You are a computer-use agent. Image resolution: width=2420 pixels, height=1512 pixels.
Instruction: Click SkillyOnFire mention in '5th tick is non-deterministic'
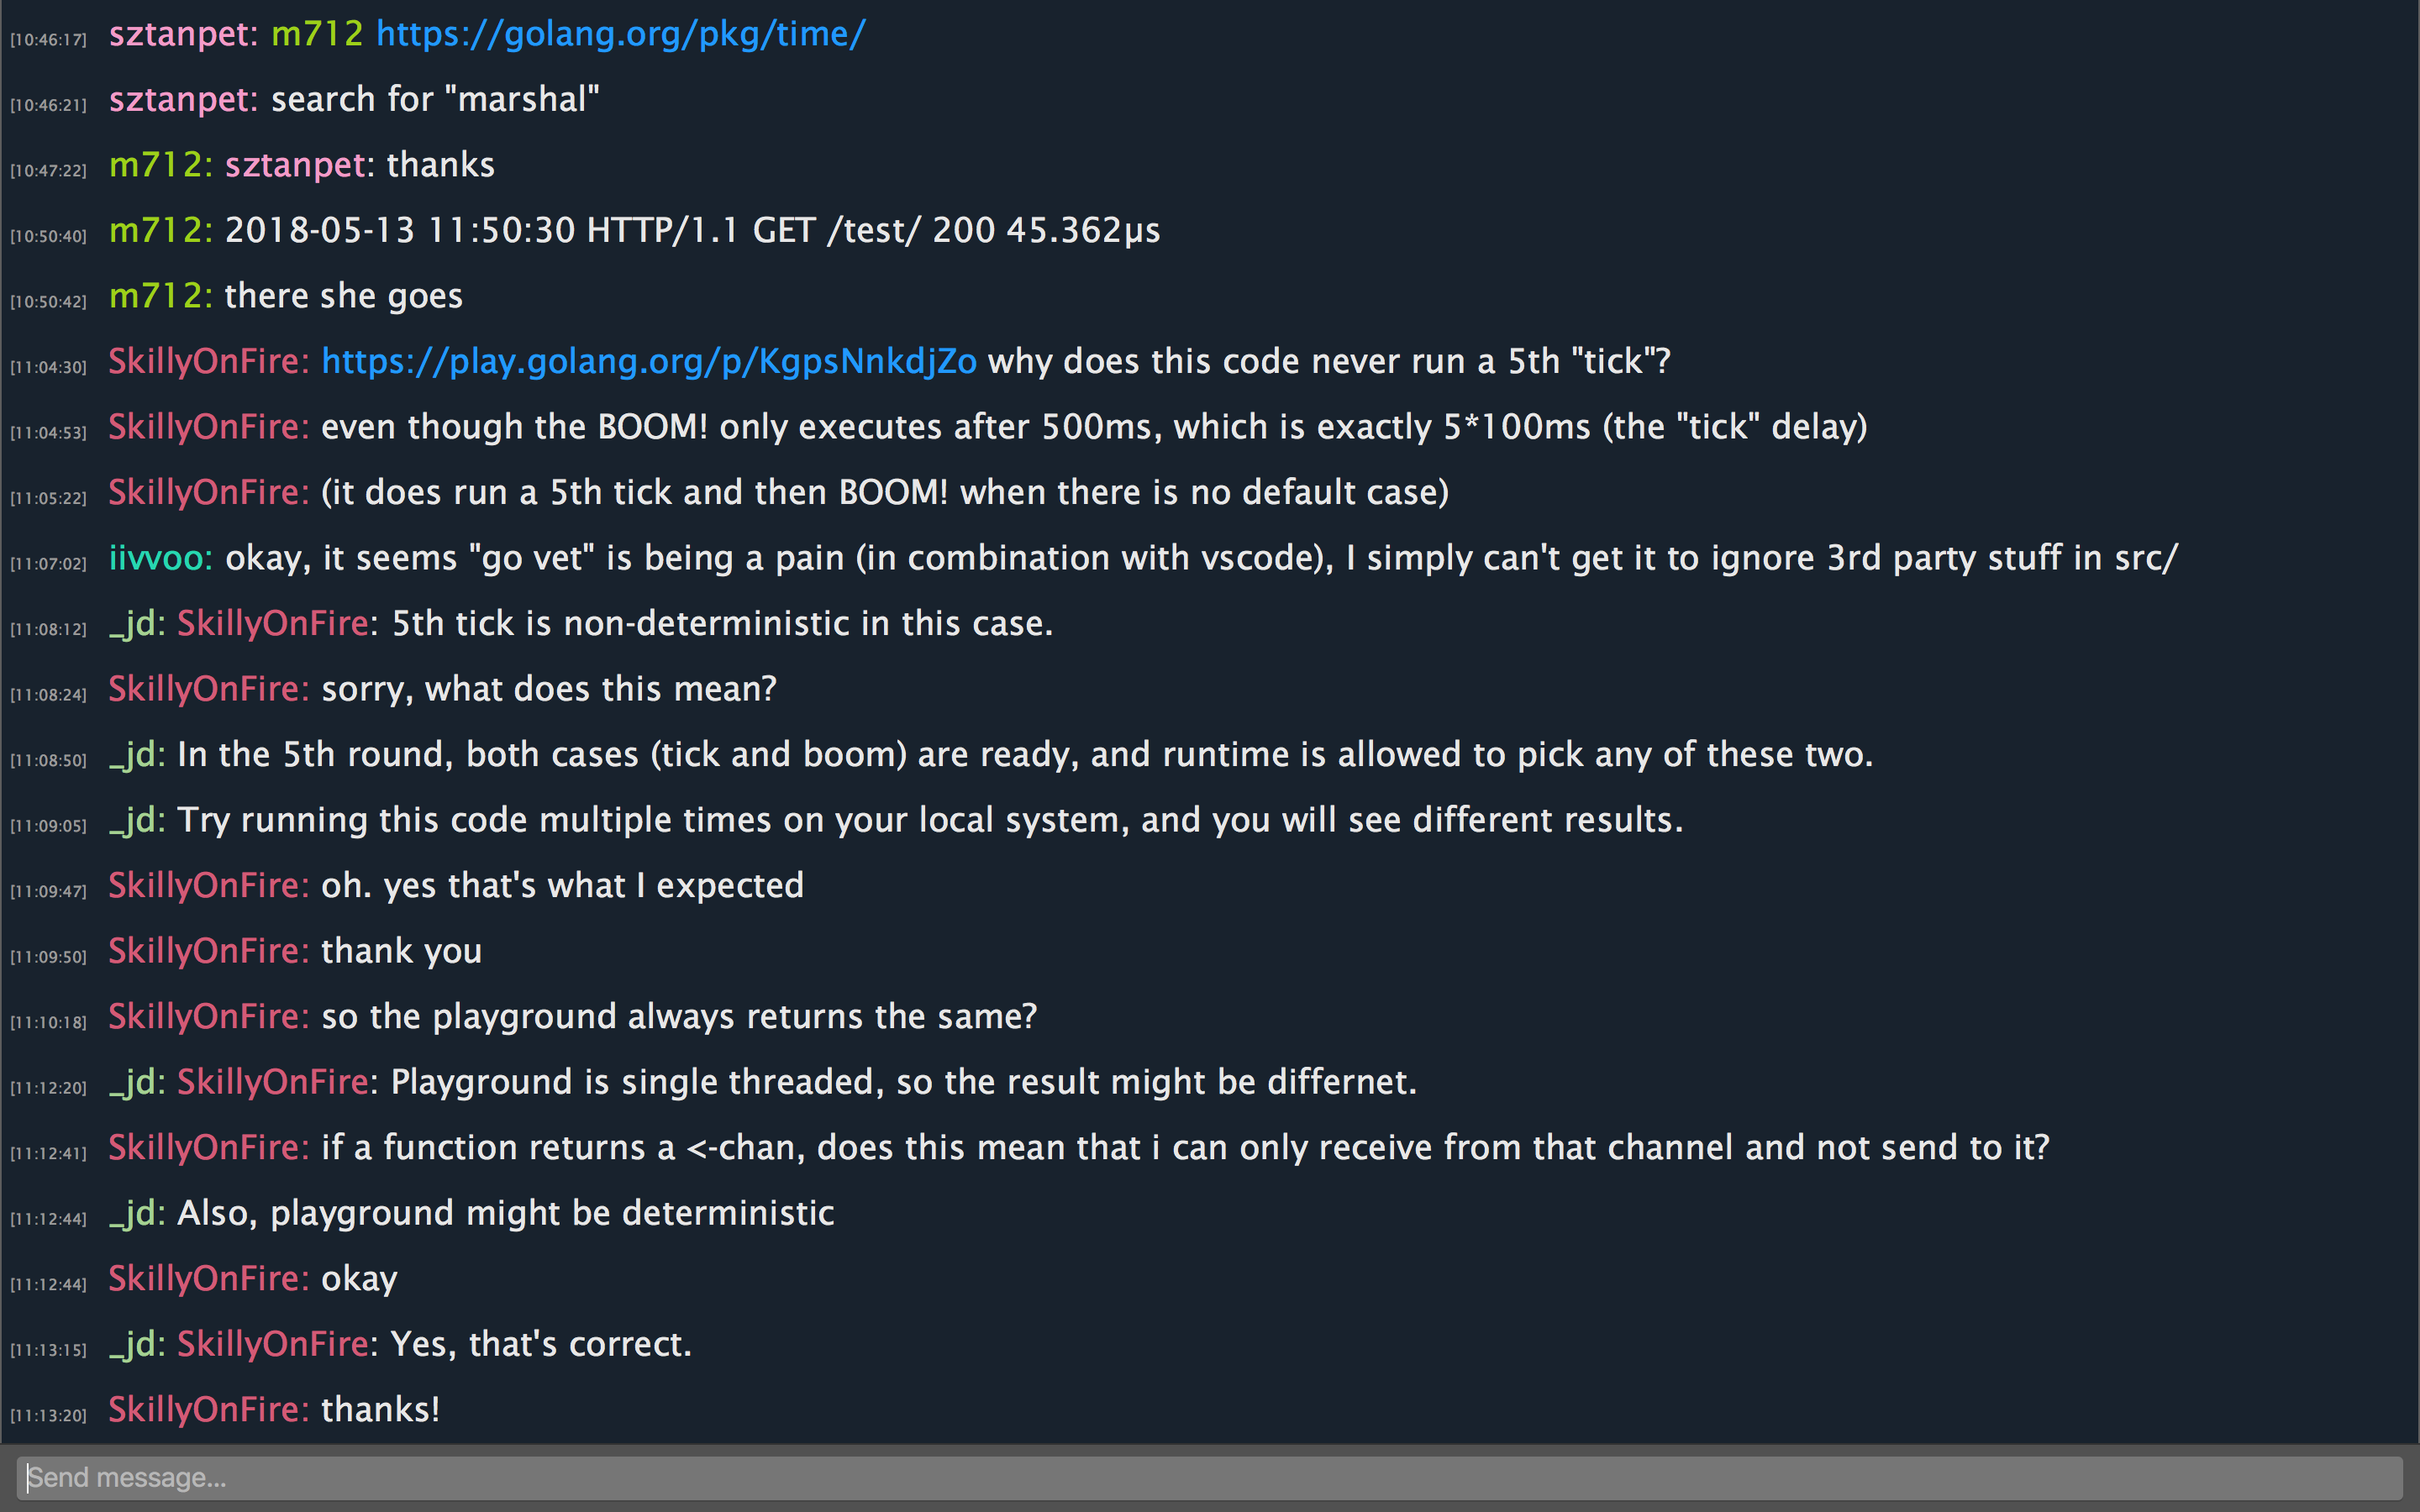273,624
